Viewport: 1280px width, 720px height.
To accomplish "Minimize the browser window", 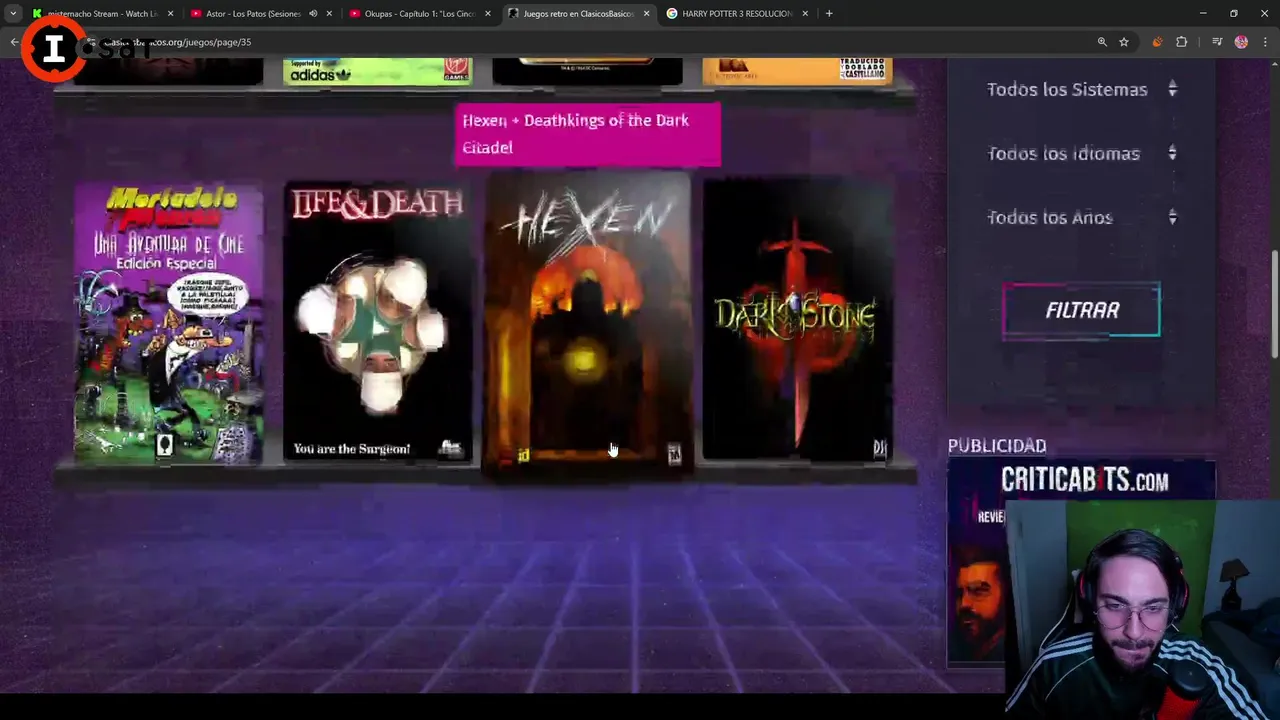I will [x=1203, y=14].
